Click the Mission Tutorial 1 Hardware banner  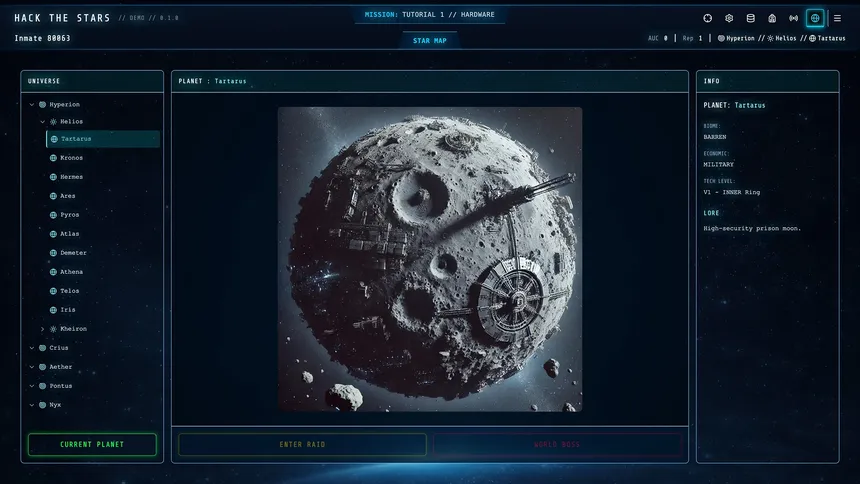coord(430,15)
